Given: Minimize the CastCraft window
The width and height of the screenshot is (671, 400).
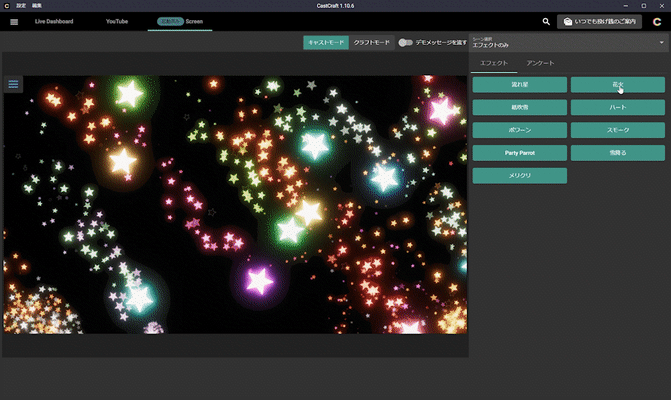Looking at the screenshot, I should coord(626,6).
